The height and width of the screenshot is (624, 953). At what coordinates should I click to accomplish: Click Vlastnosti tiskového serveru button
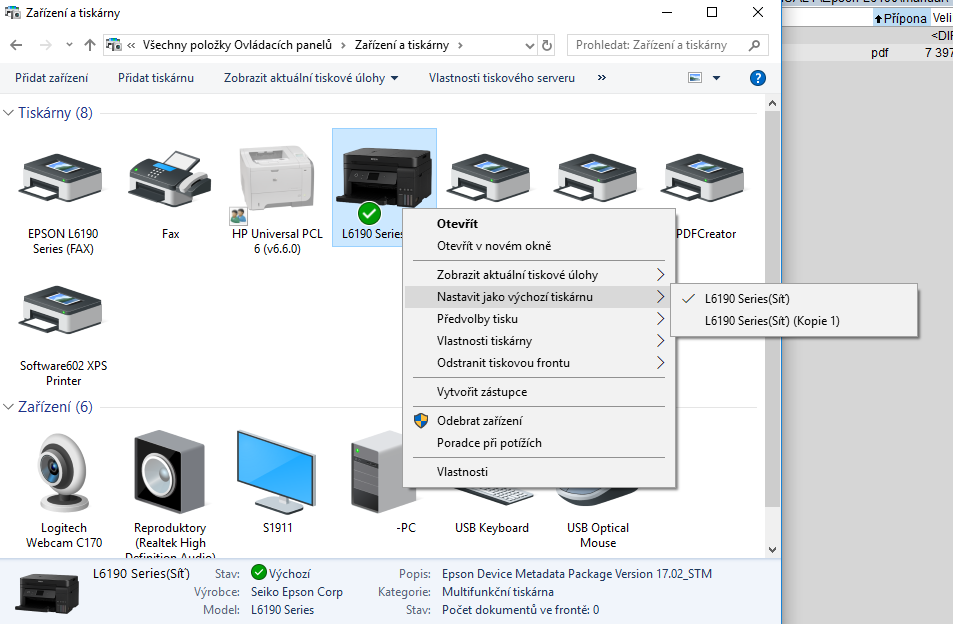tap(501, 78)
